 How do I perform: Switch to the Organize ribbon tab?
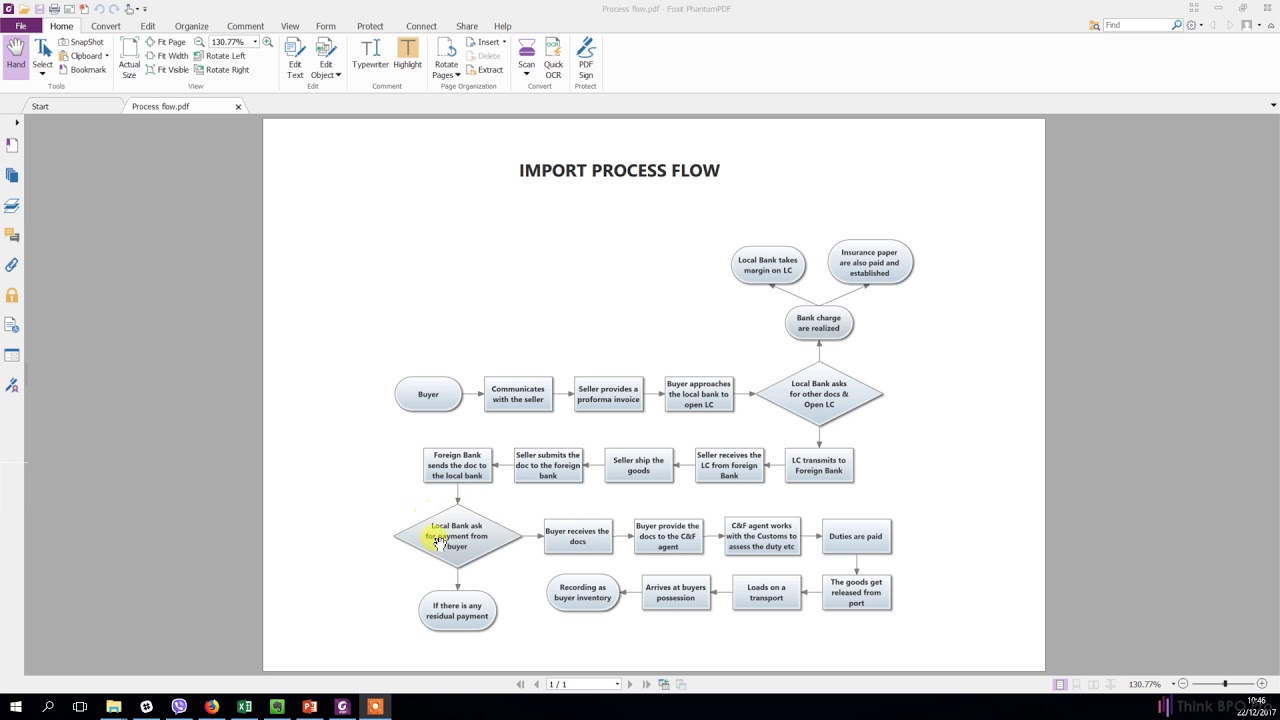191,26
